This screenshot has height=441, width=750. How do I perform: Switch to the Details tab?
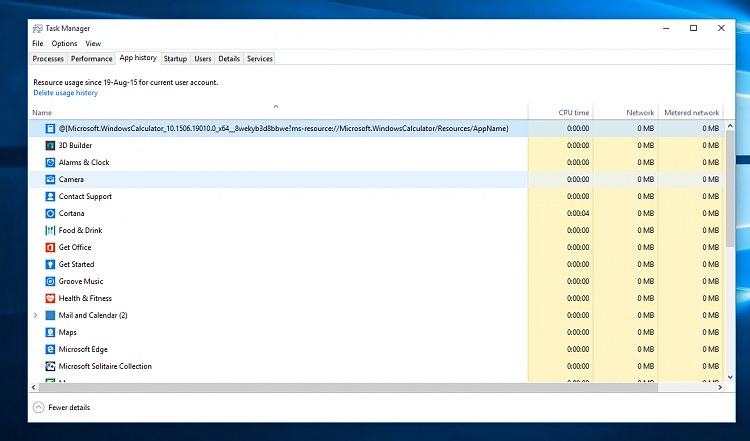[x=229, y=58]
